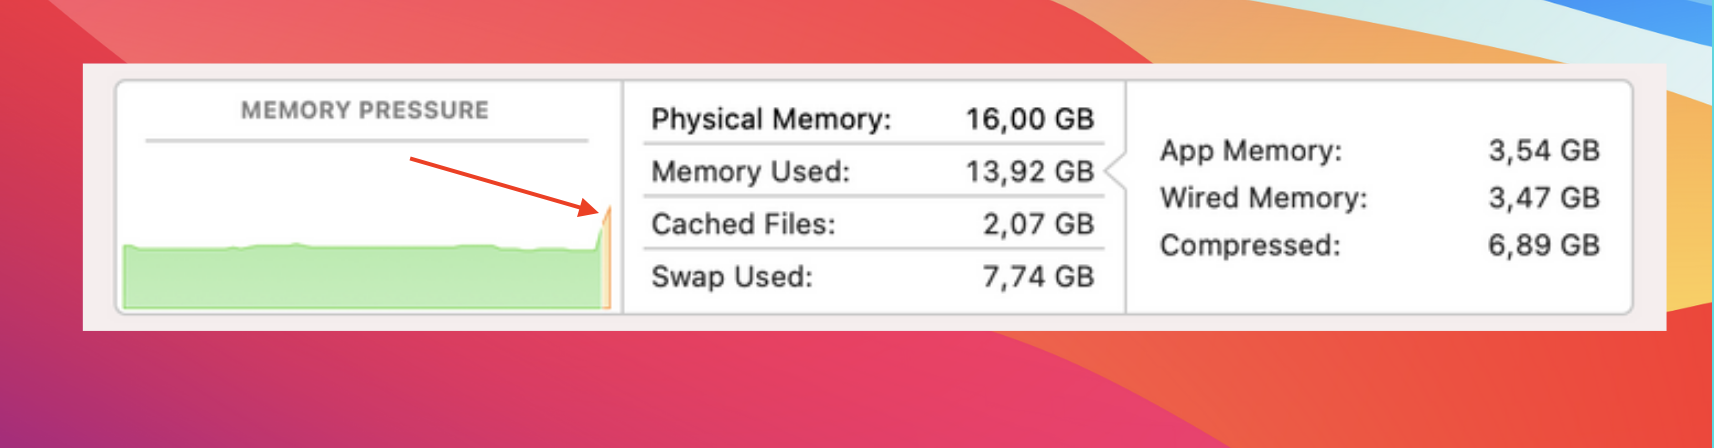Select the Swap Used label
The image size is (1714, 448).
(732, 277)
